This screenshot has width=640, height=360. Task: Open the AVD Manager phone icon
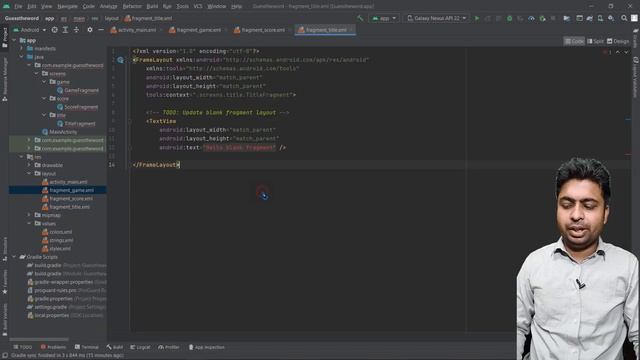[600, 18]
